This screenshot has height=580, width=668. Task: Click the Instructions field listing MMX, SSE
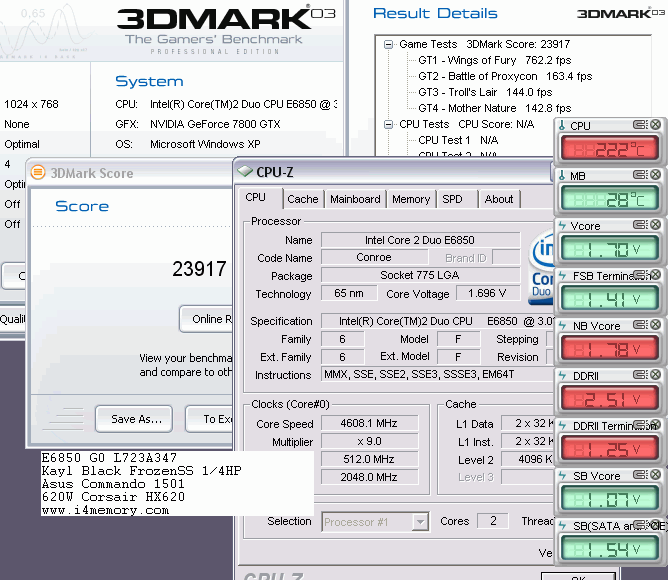pyautogui.click(x=437, y=374)
